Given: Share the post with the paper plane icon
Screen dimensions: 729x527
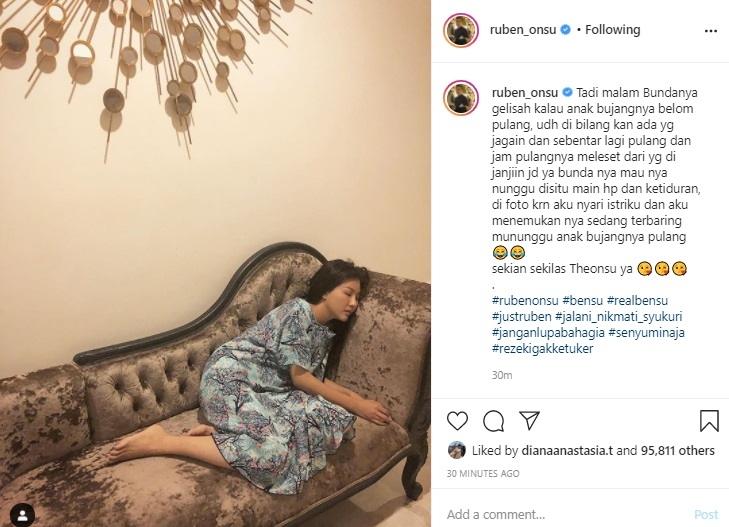Looking at the screenshot, I should 530,420.
